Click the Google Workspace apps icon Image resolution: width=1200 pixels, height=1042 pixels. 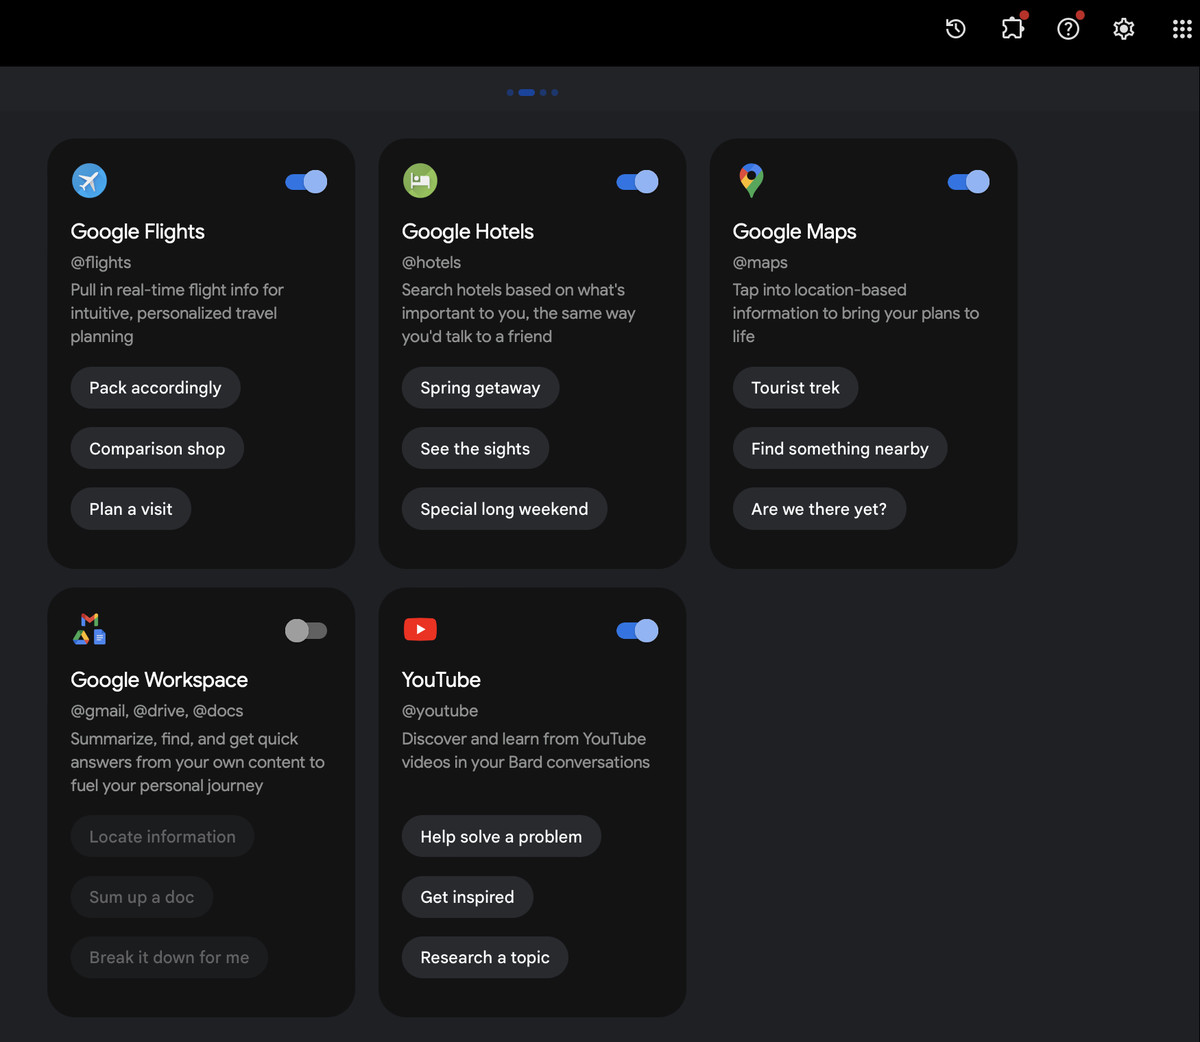pyautogui.click(x=90, y=629)
